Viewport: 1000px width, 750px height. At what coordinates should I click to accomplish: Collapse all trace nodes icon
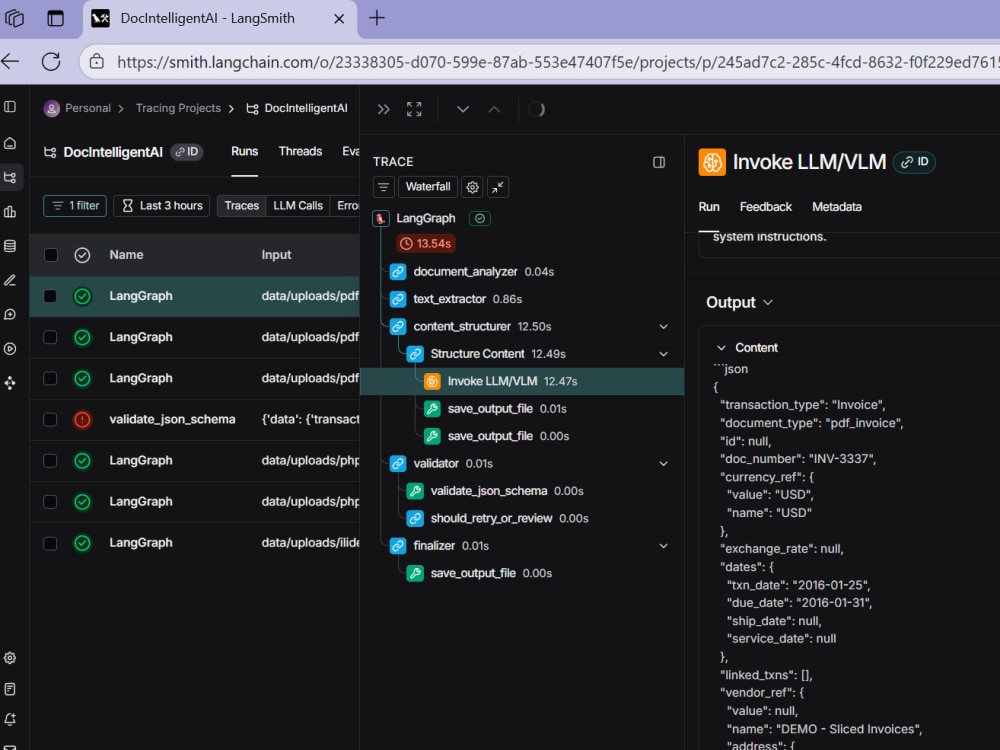coord(498,188)
